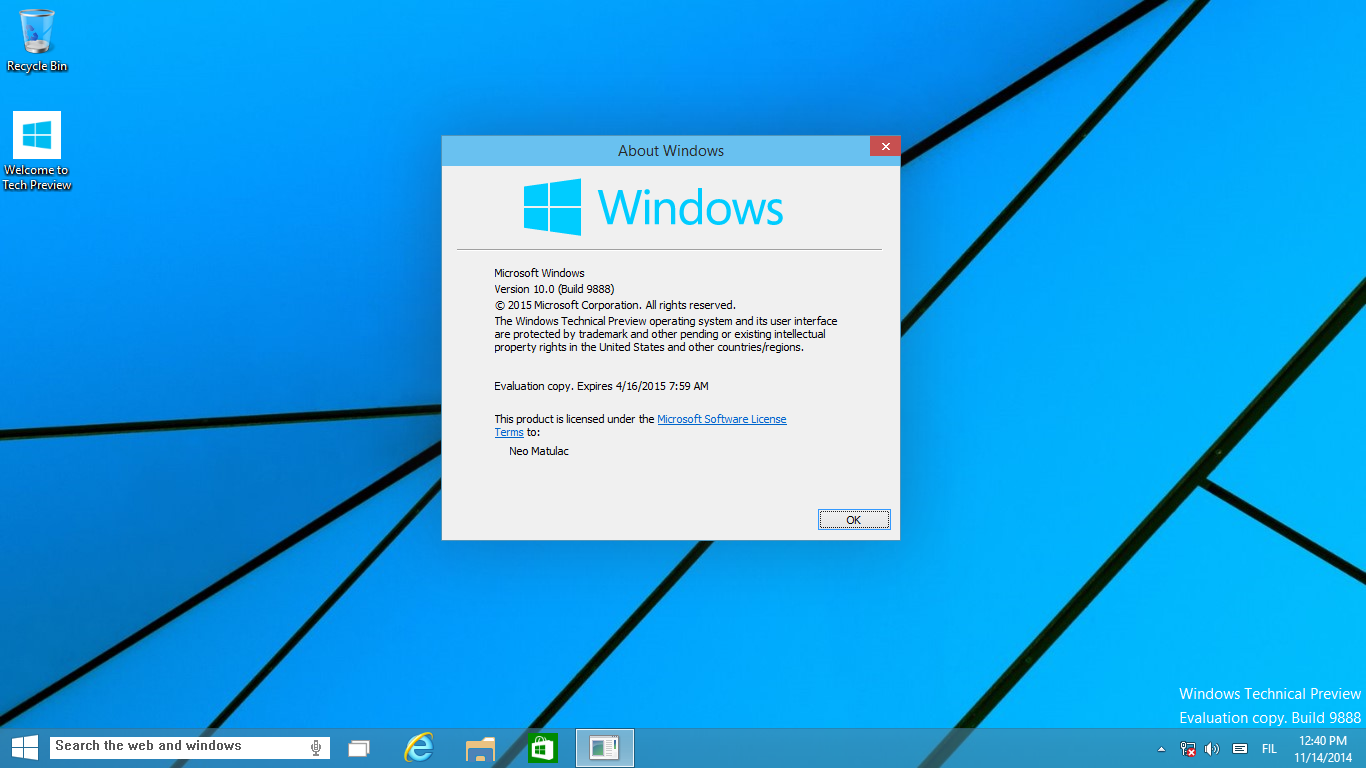Launch the Windows Store from the taskbar
Viewport: 1366px width, 768px height.
tap(542, 747)
